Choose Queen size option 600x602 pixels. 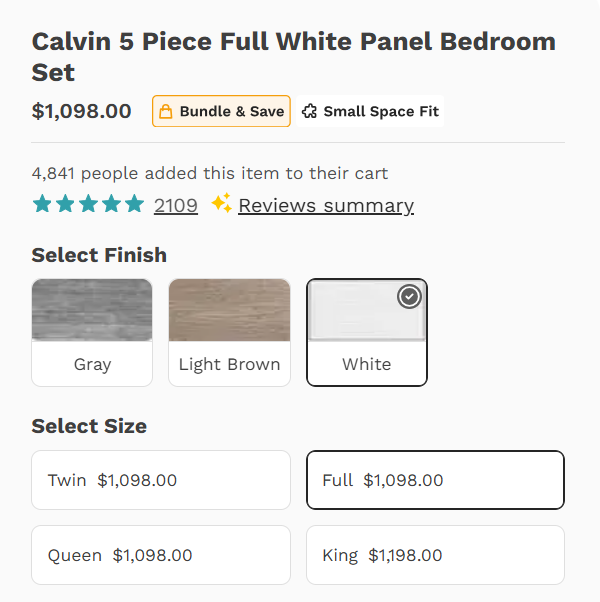click(161, 555)
